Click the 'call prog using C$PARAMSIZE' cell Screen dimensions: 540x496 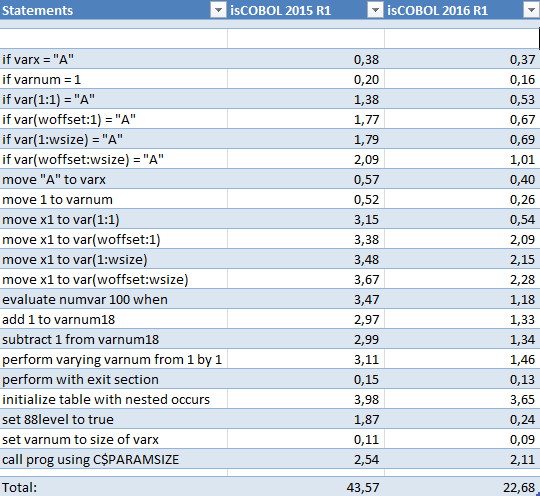(x=114, y=458)
